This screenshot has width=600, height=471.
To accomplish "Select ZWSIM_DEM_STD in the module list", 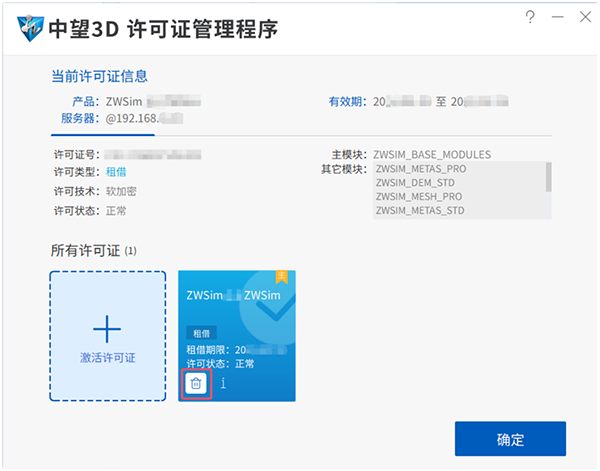I will point(415,183).
